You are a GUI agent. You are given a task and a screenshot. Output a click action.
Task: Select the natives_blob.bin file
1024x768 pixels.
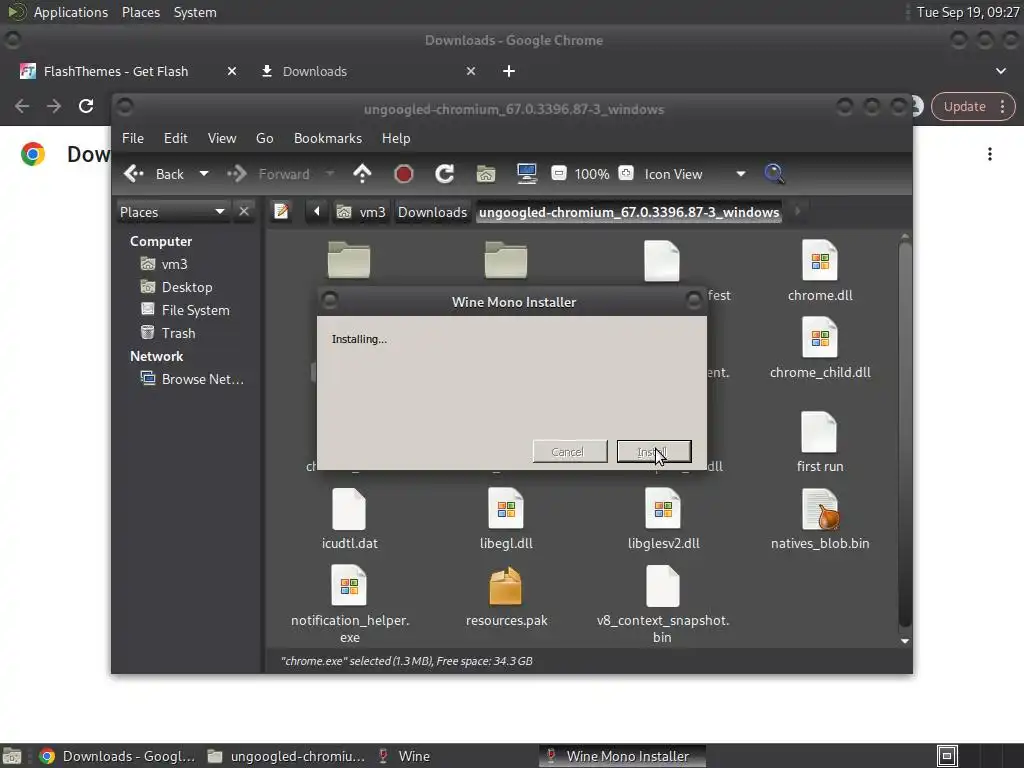(x=820, y=519)
